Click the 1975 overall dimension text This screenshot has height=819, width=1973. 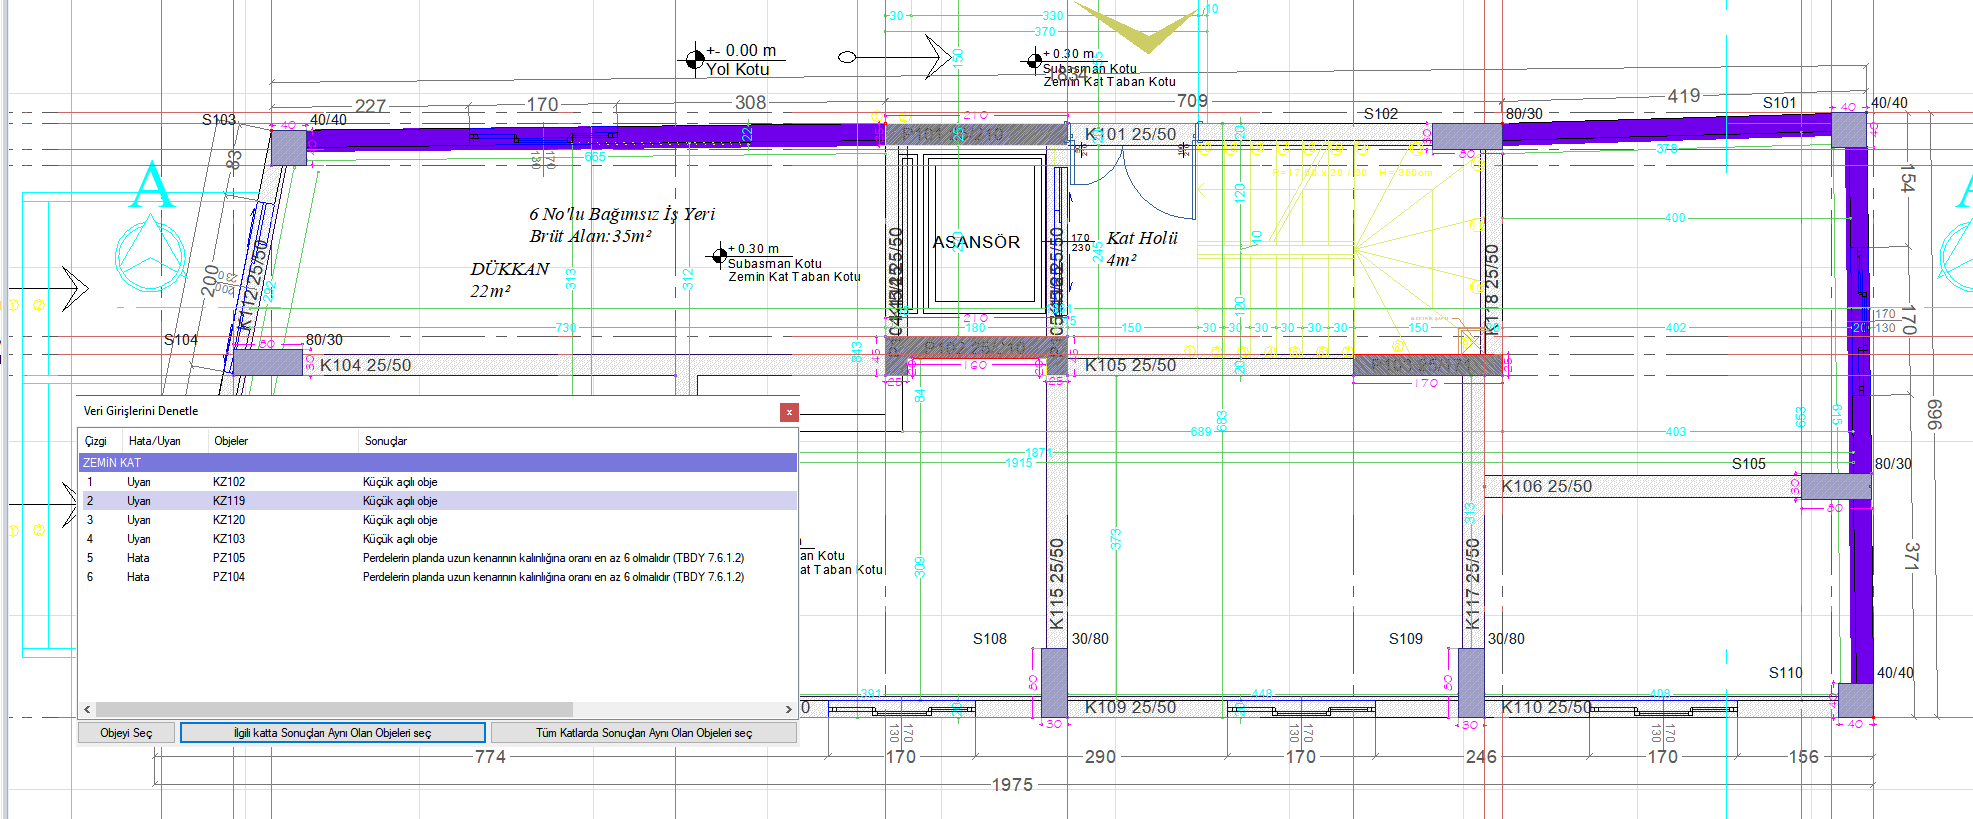click(x=1012, y=785)
